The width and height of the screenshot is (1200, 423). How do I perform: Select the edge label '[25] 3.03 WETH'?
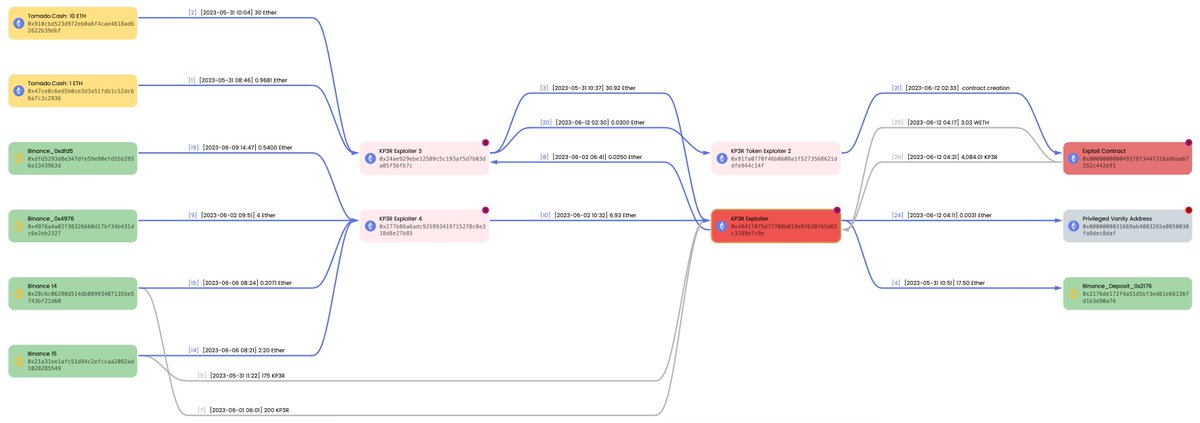coord(939,122)
